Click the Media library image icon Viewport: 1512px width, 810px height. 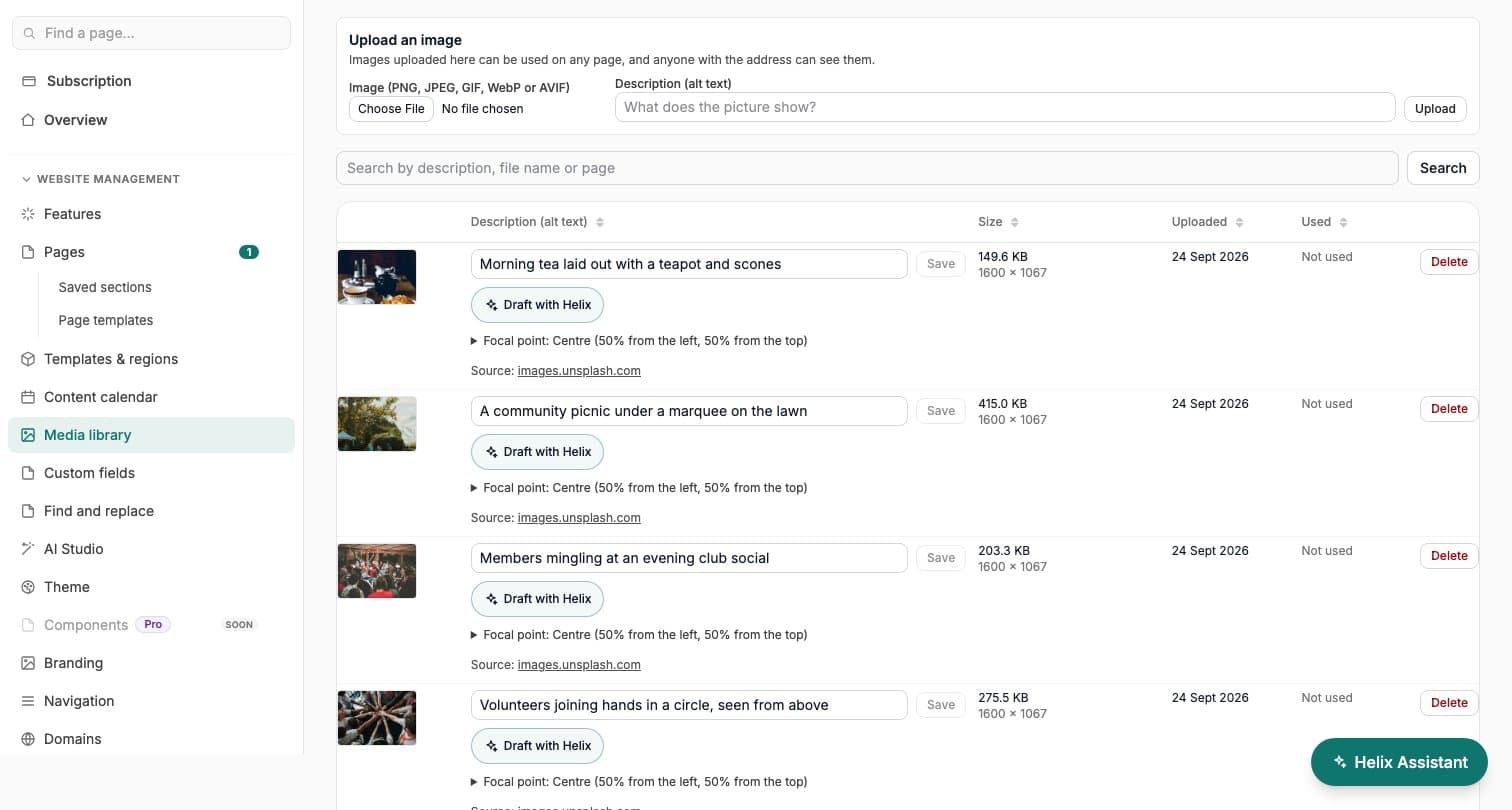[x=28, y=435]
